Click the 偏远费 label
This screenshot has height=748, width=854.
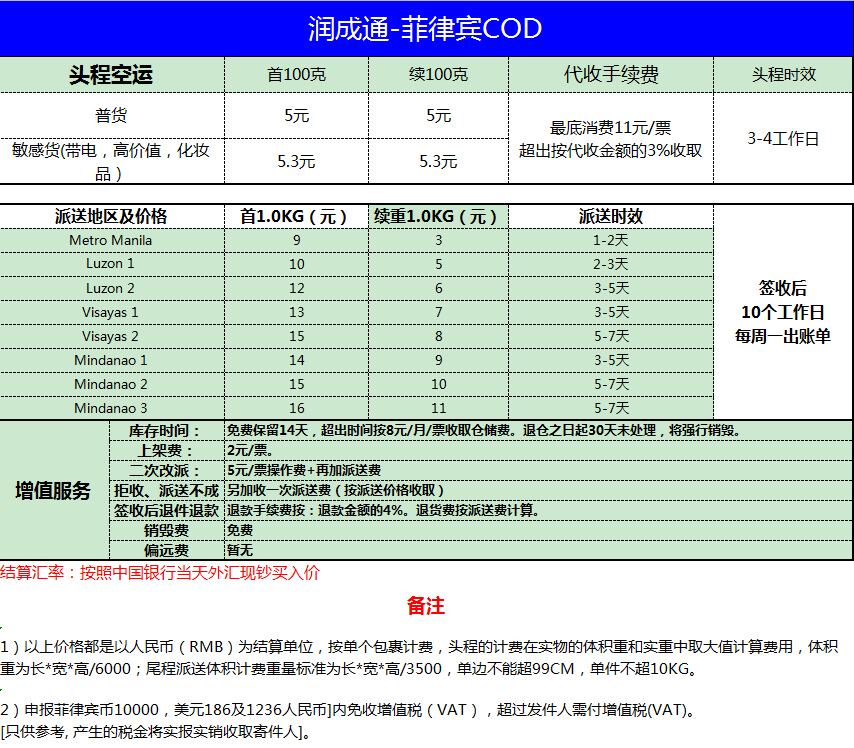pyautogui.click(x=167, y=550)
